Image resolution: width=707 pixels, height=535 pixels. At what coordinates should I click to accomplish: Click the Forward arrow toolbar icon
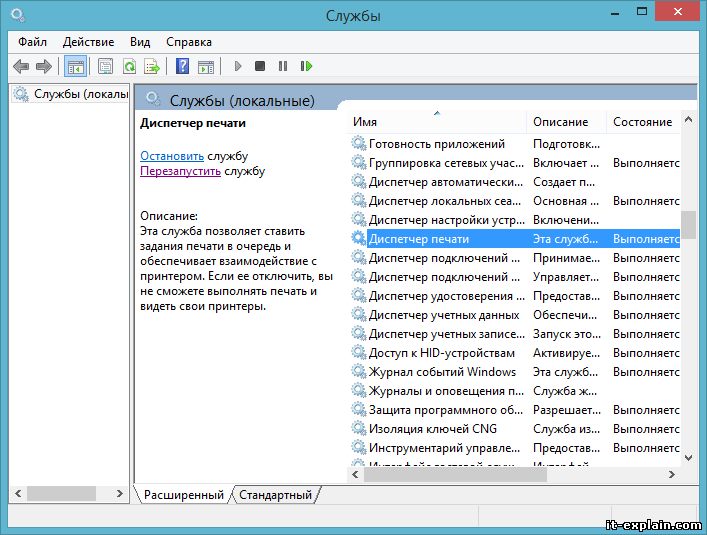(44, 67)
